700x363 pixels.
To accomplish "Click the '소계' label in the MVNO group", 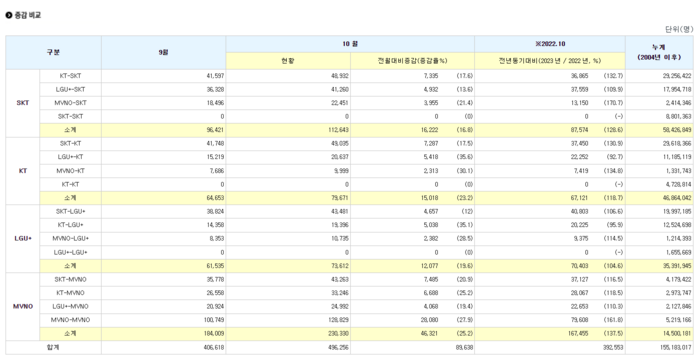I will (71, 334).
